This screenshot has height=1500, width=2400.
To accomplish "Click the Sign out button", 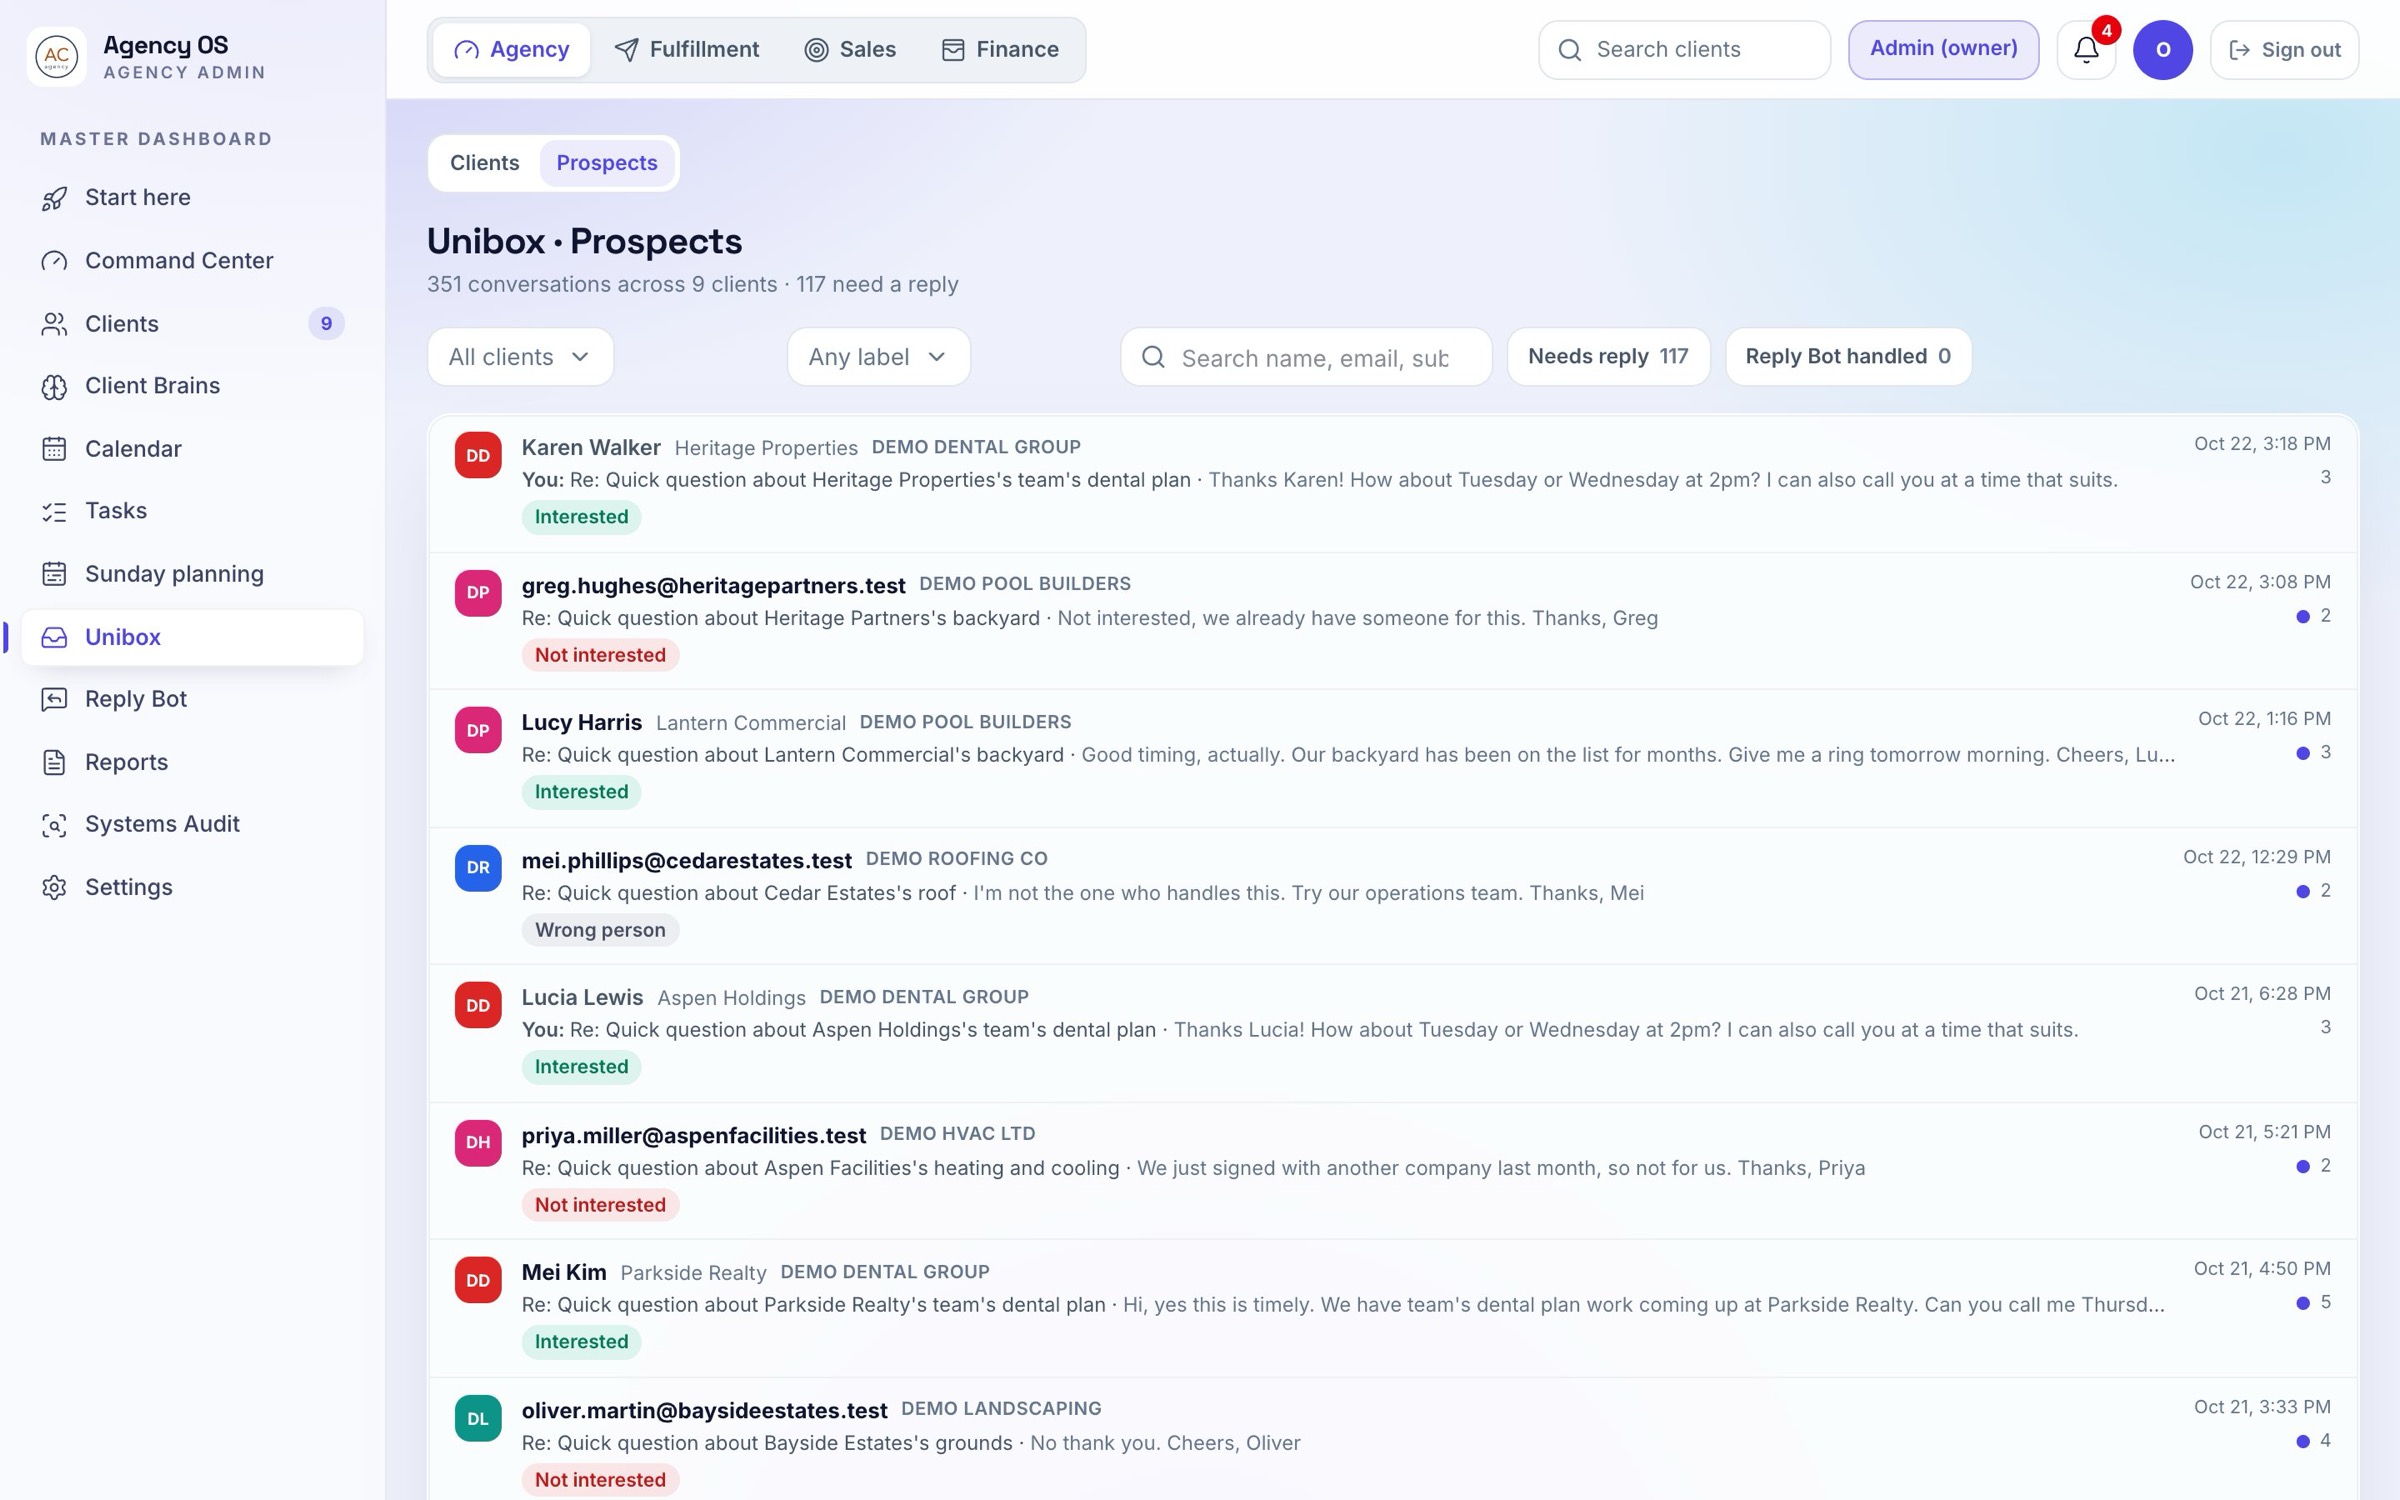I will (x=2284, y=49).
